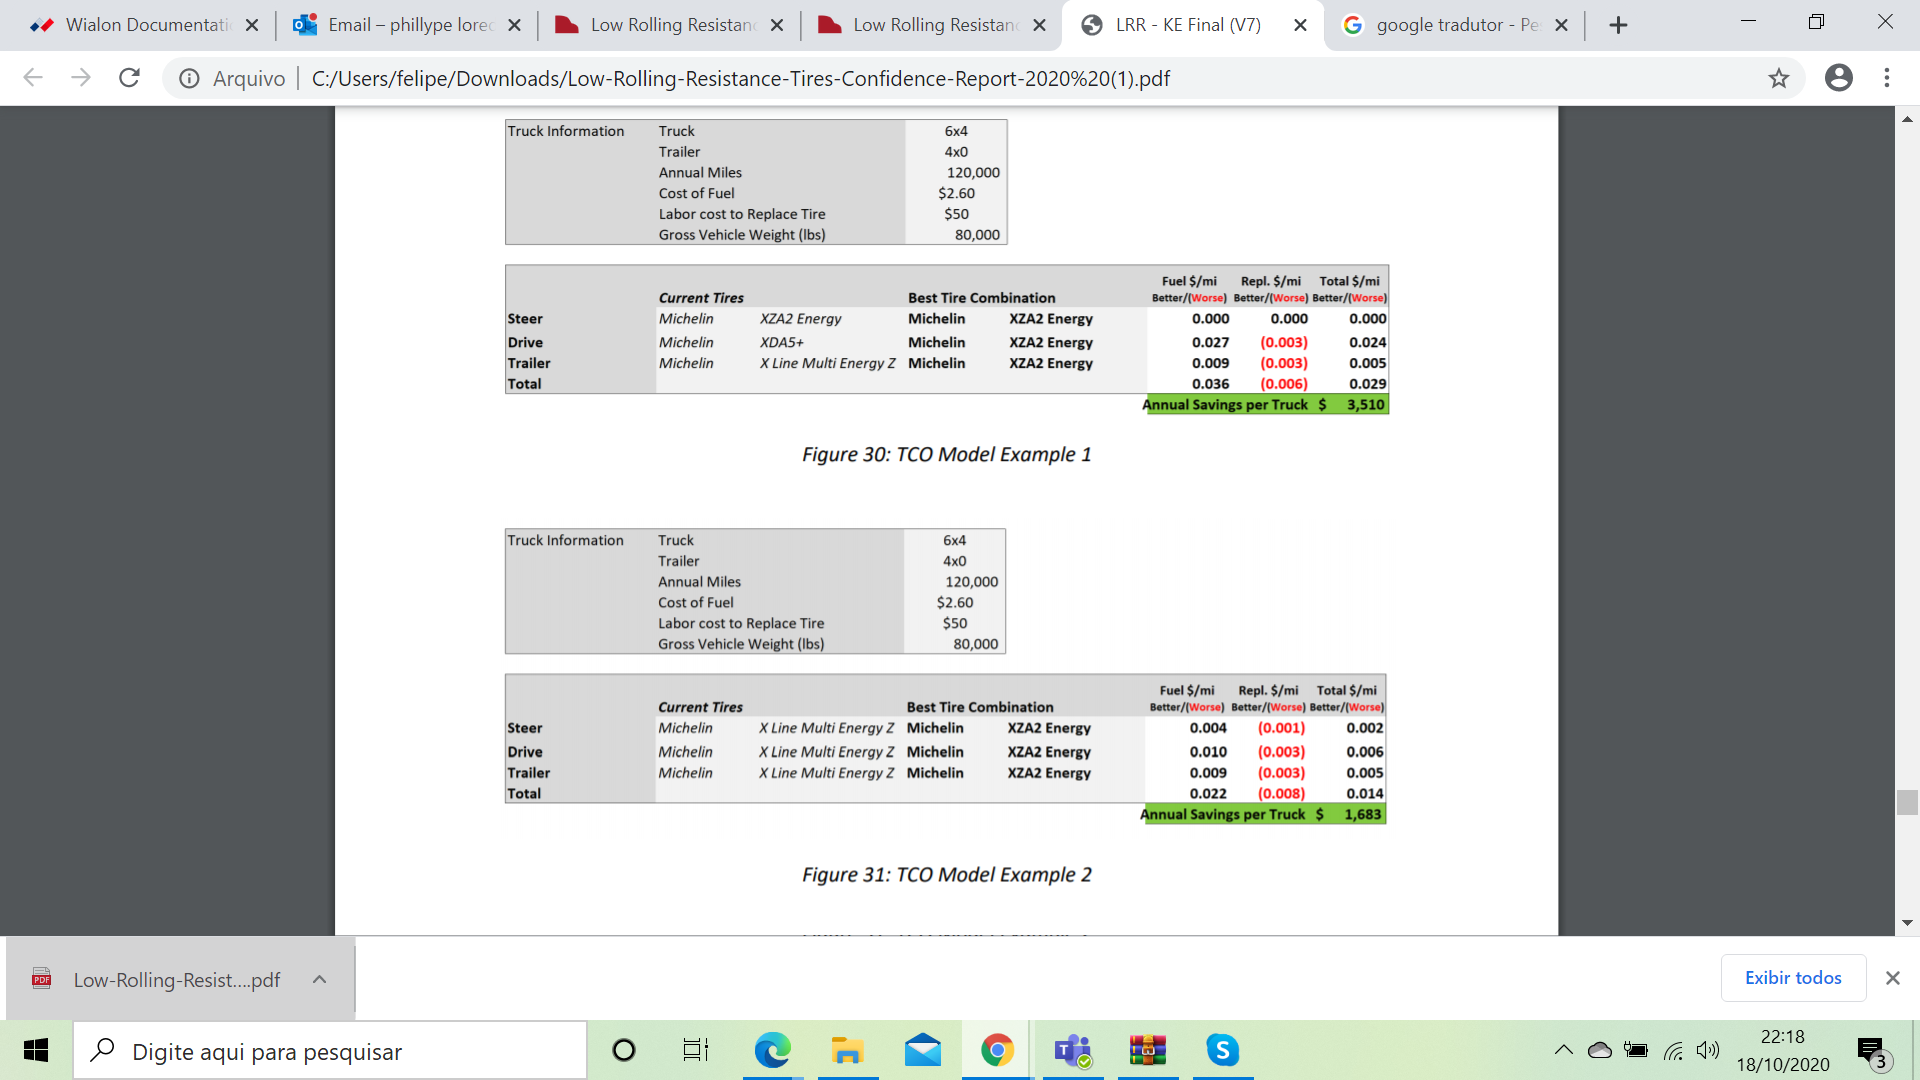This screenshot has width=1920, height=1080.
Task: Open the Windows notification center
Action: (1871, 1050)
